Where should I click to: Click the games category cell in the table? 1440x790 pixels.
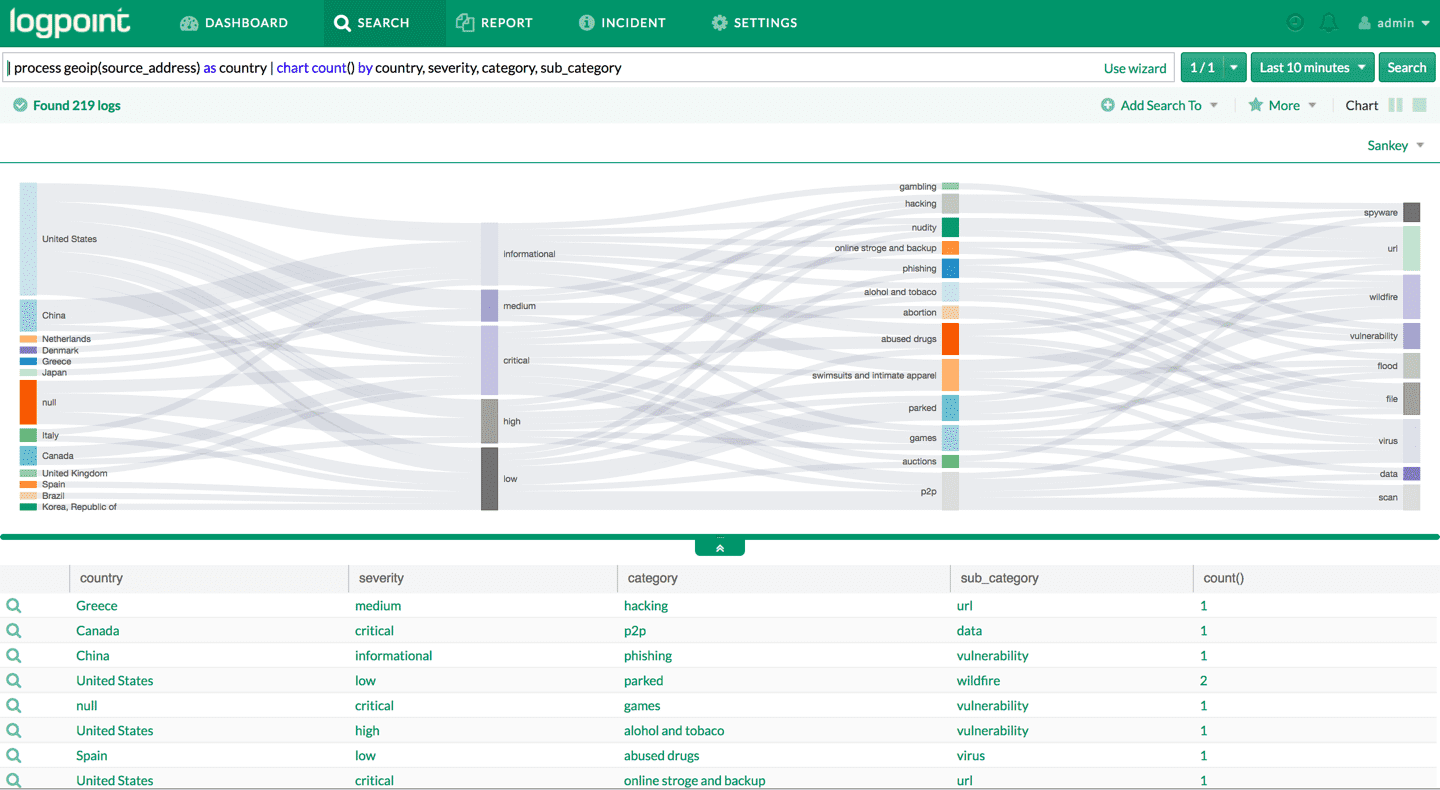click(x=643, y=706)
